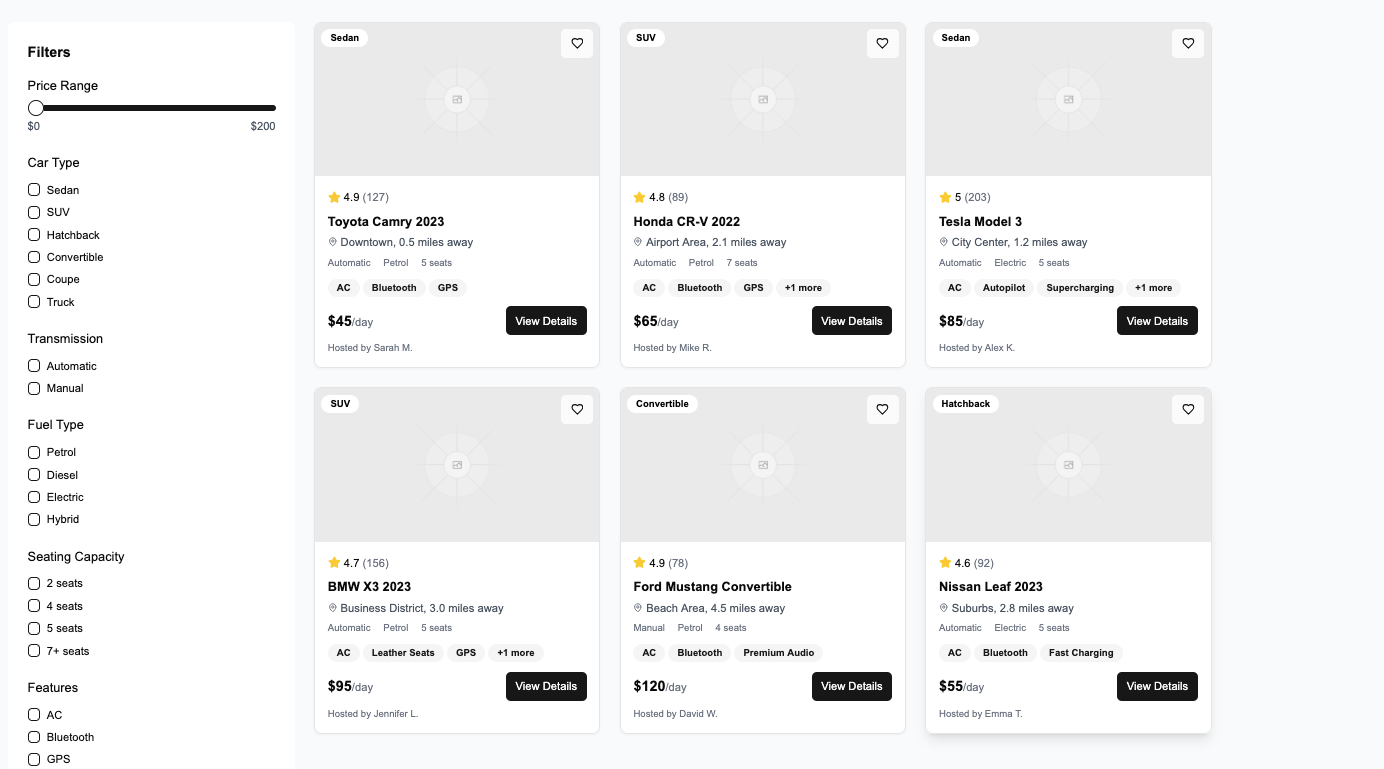Click the $200 maximum price label

tap(263, 126)
